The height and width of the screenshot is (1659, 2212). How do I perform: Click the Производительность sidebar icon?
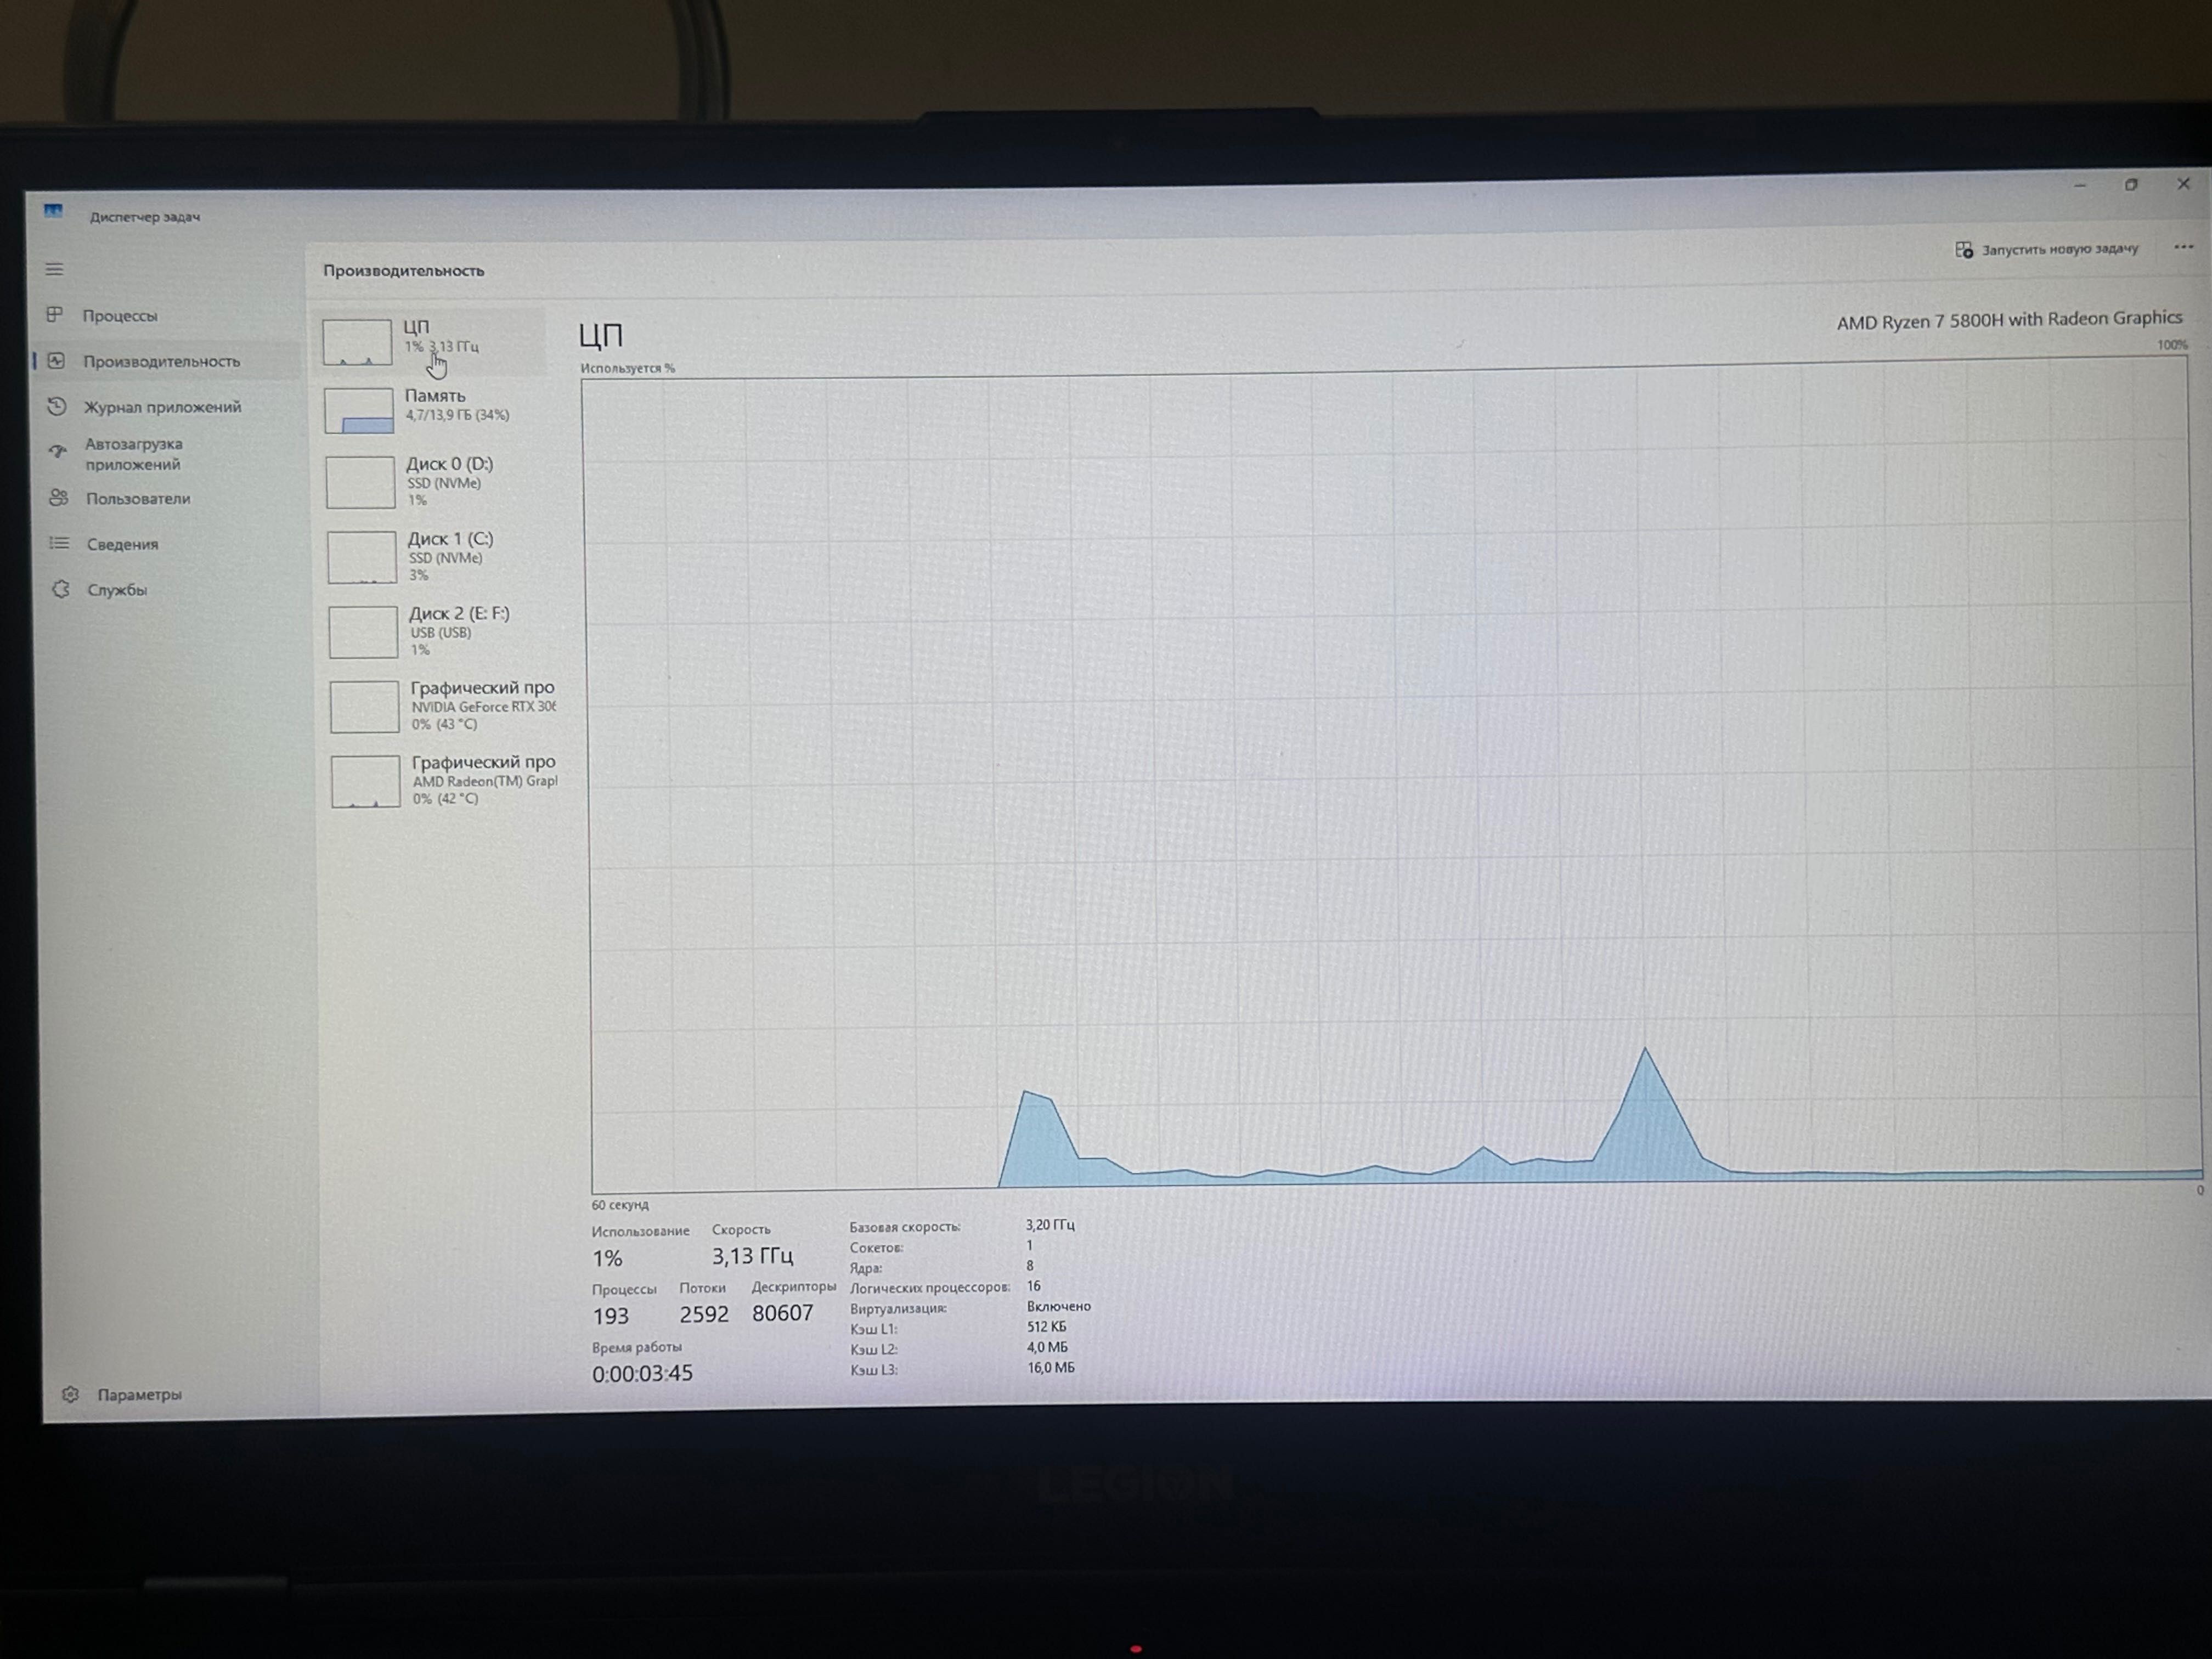click(x=56, y=361)
